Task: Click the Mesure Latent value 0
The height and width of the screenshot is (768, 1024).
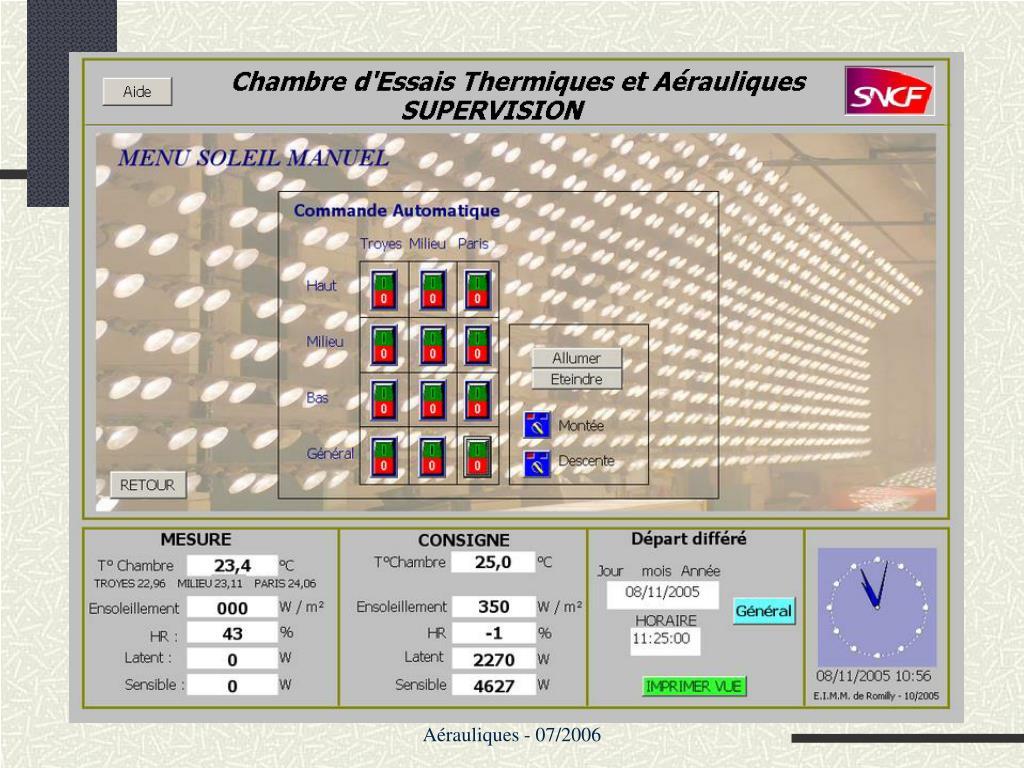Action: tap(232, 660)
